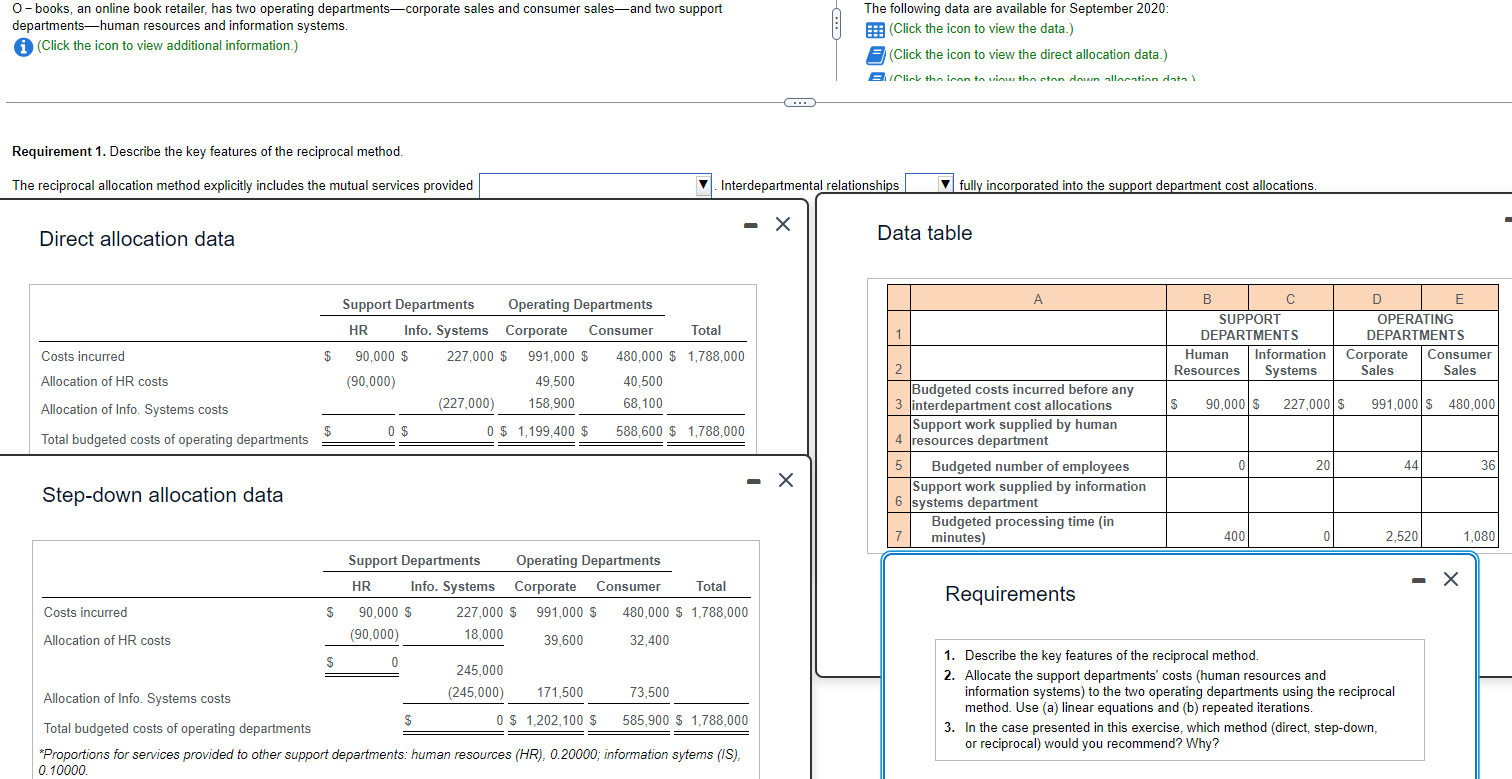Click 'Requirements' dialog title
Viewport: 1512px width, 779px height.
1010,594
